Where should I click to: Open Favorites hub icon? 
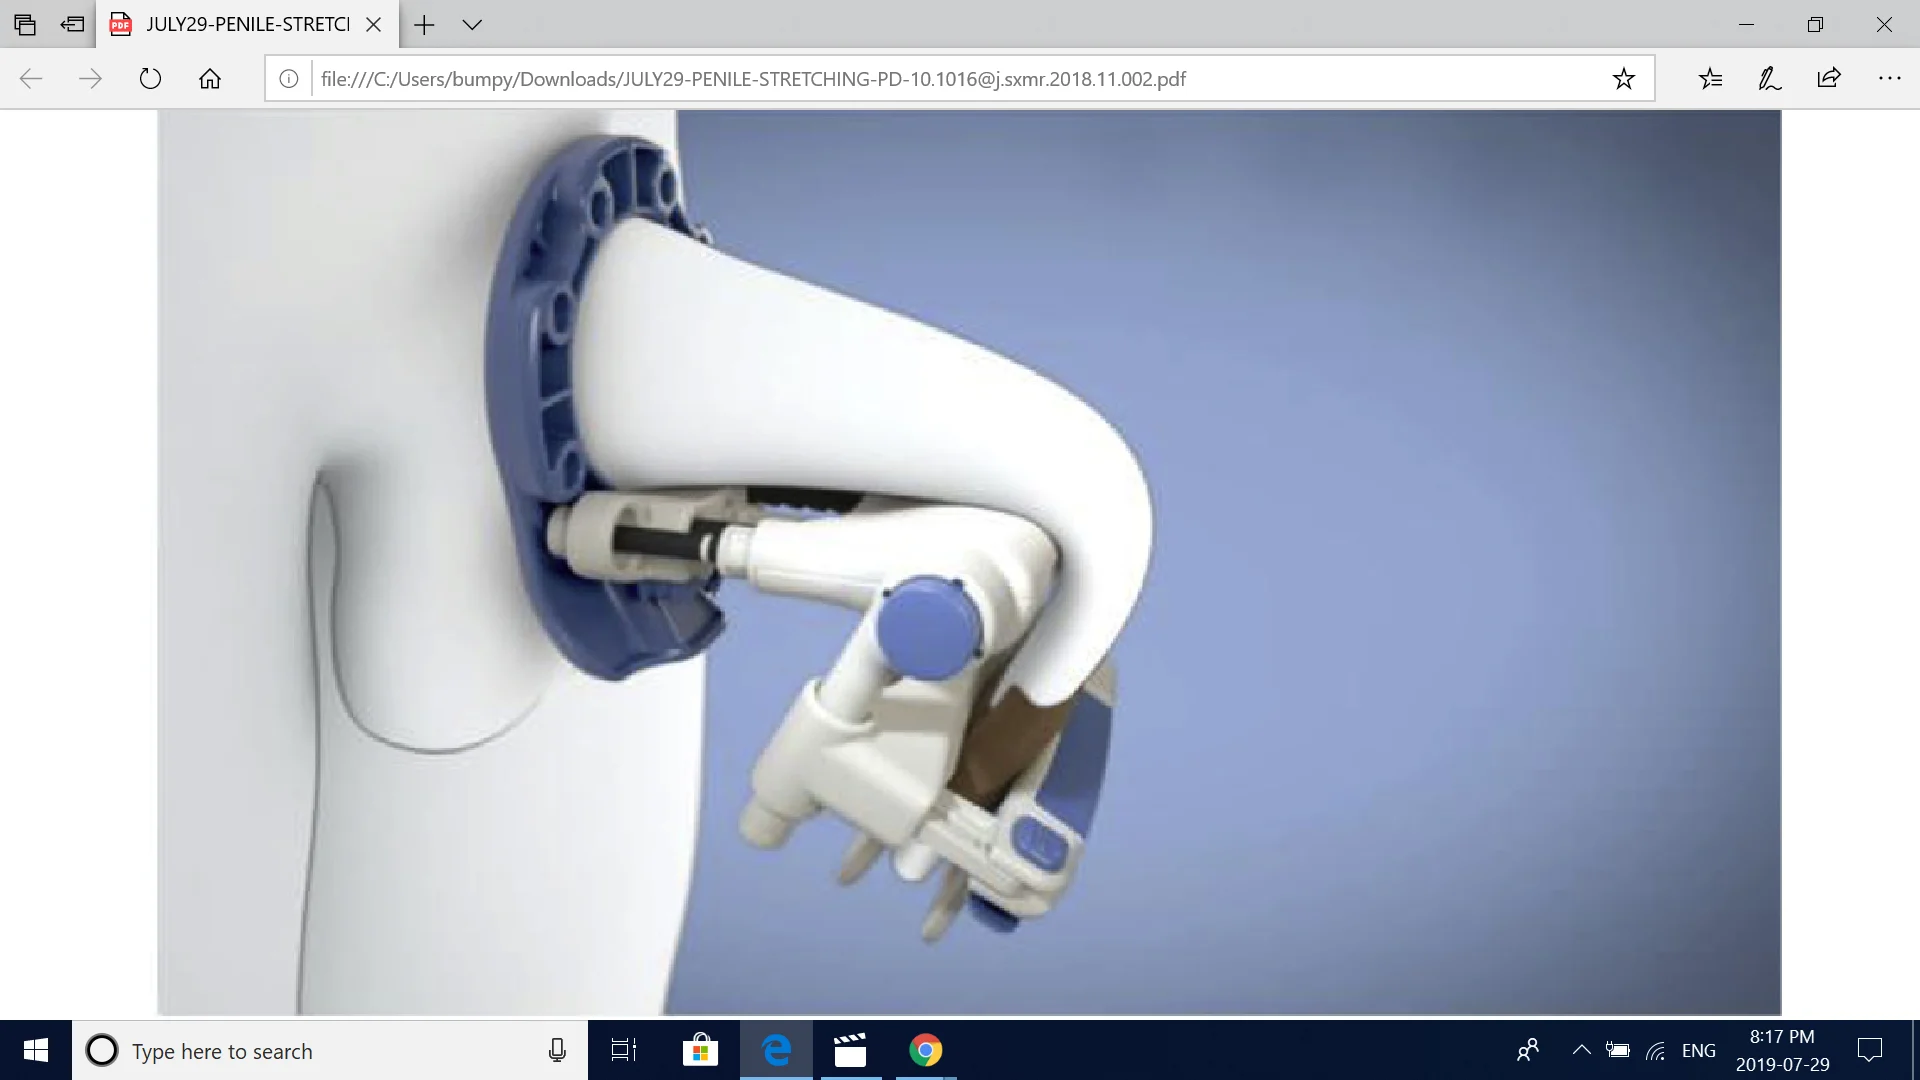click(1710, 79)
